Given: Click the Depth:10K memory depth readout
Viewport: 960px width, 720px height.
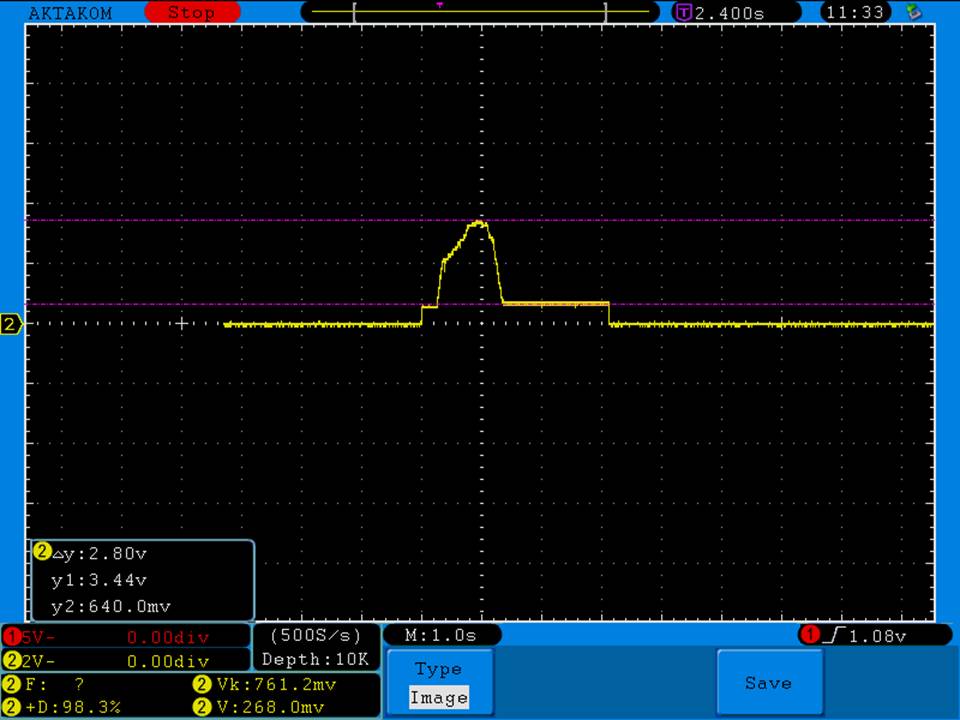Looking at the screenshot, I should tap(316, 660).
